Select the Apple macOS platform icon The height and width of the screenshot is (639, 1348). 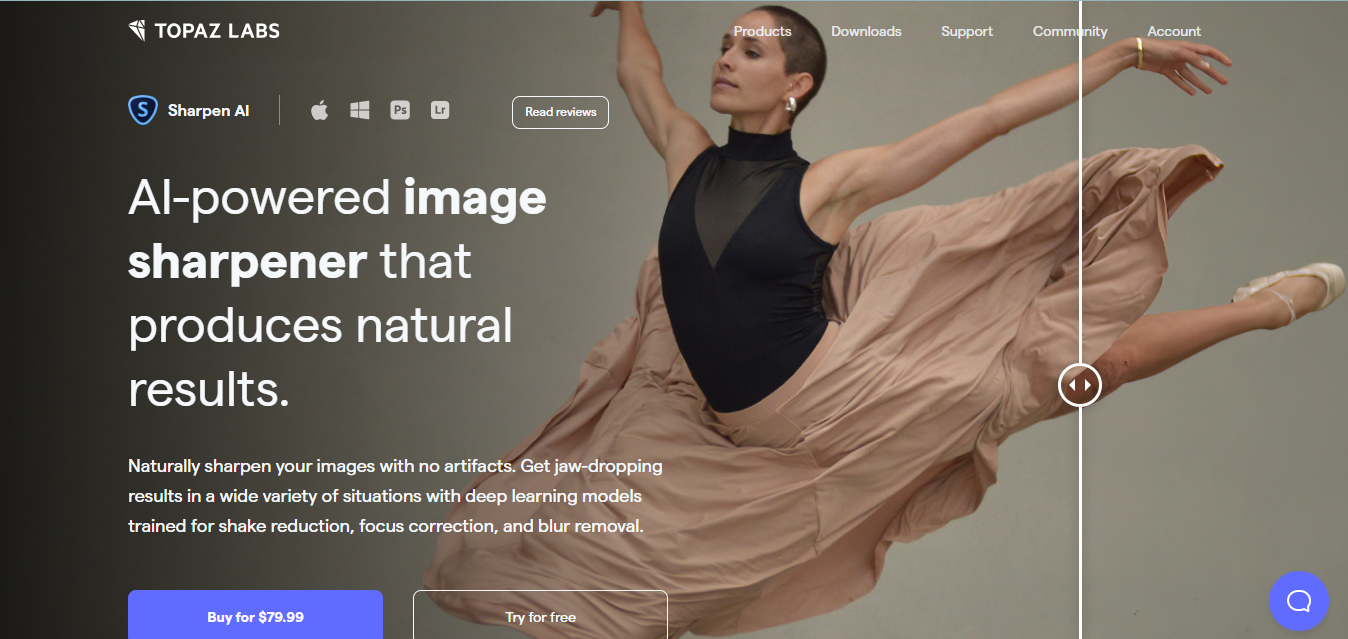tap(319, 110)
